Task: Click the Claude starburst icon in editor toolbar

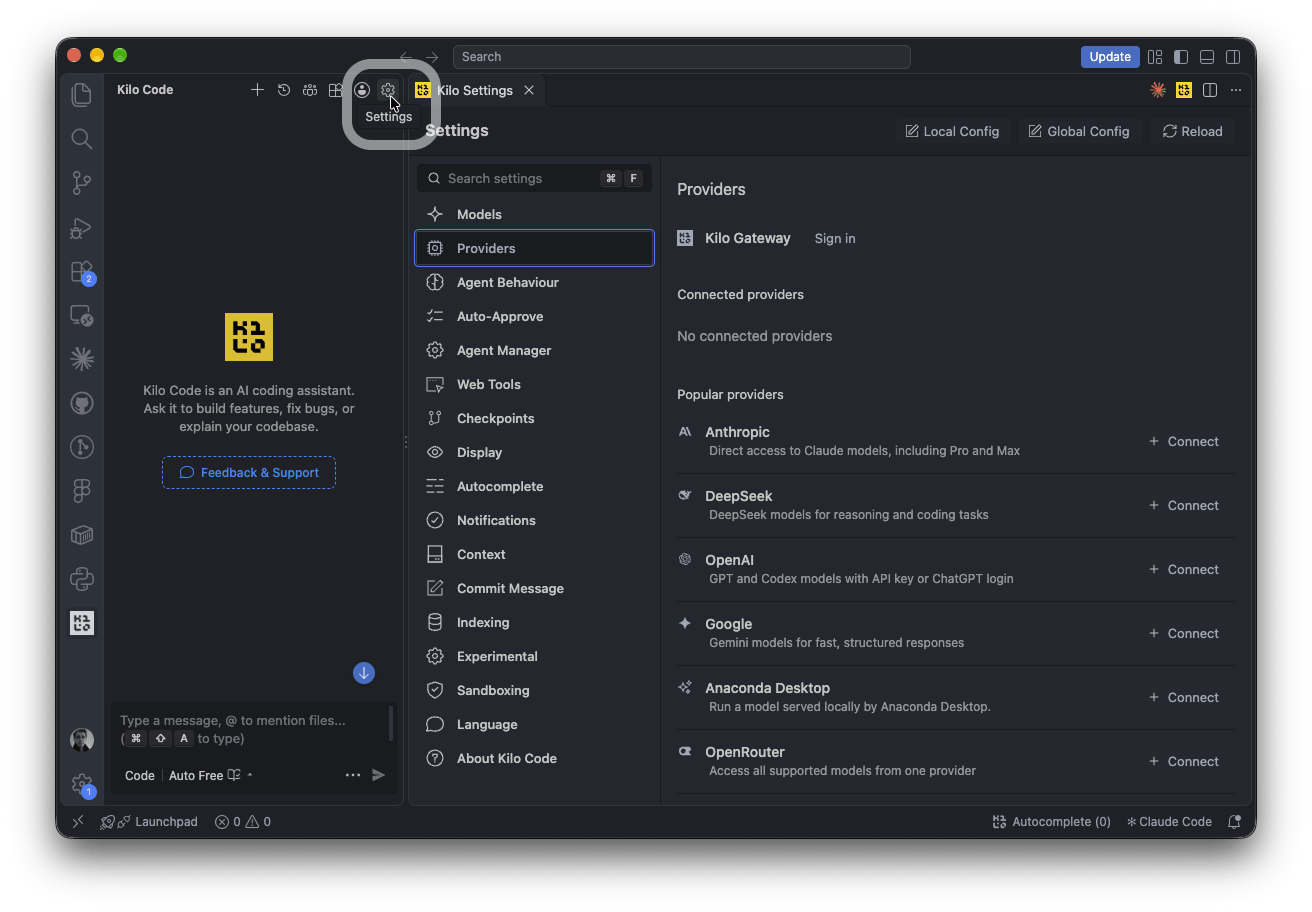Action: [1158, 90]
